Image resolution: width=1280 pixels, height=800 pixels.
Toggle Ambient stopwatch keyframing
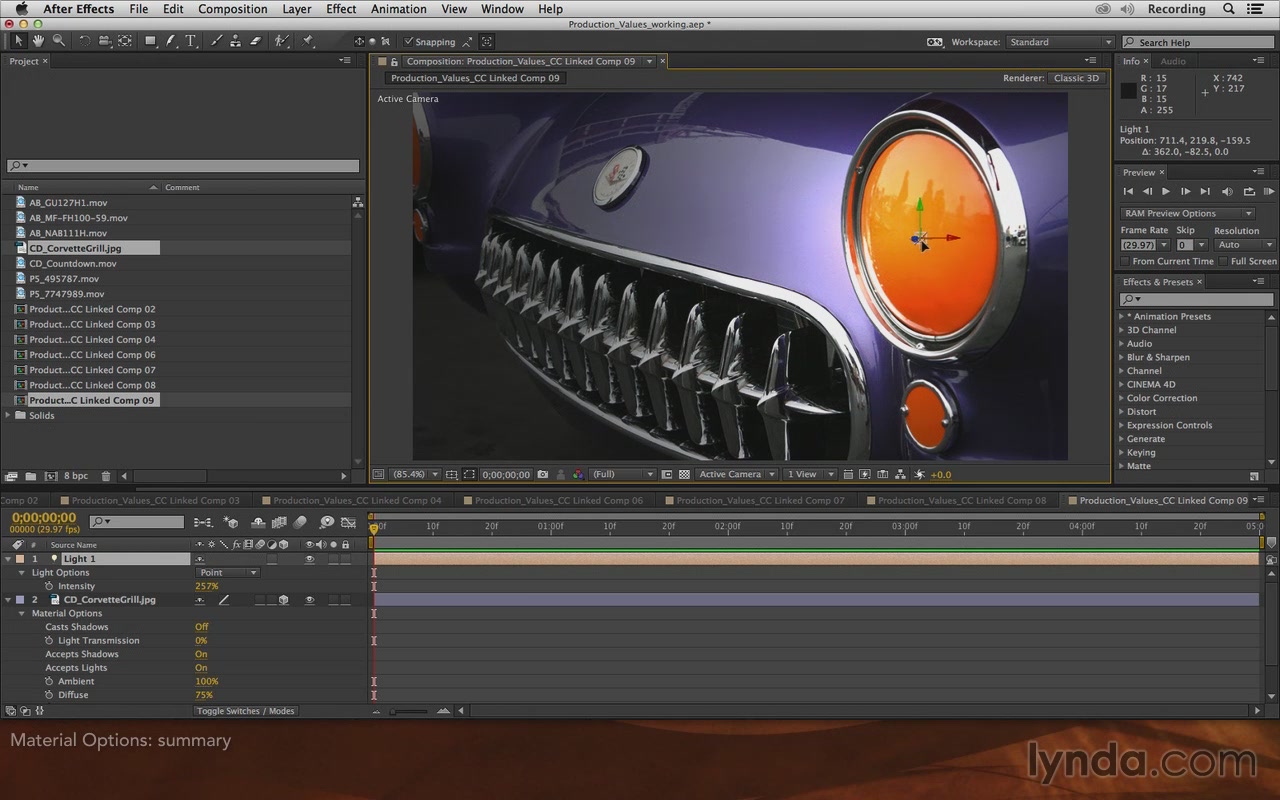coord(49,681)
